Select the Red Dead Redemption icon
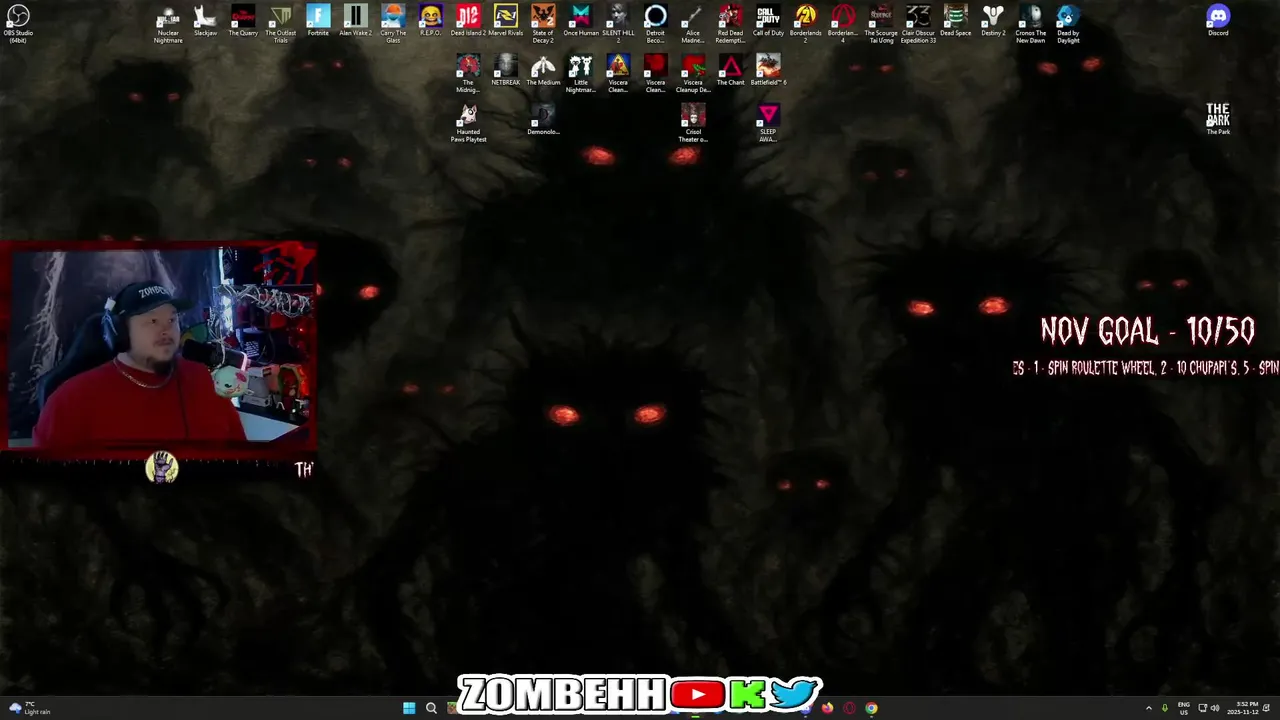Viewport: 1280px width, 720px height. [x=730, y=23]
